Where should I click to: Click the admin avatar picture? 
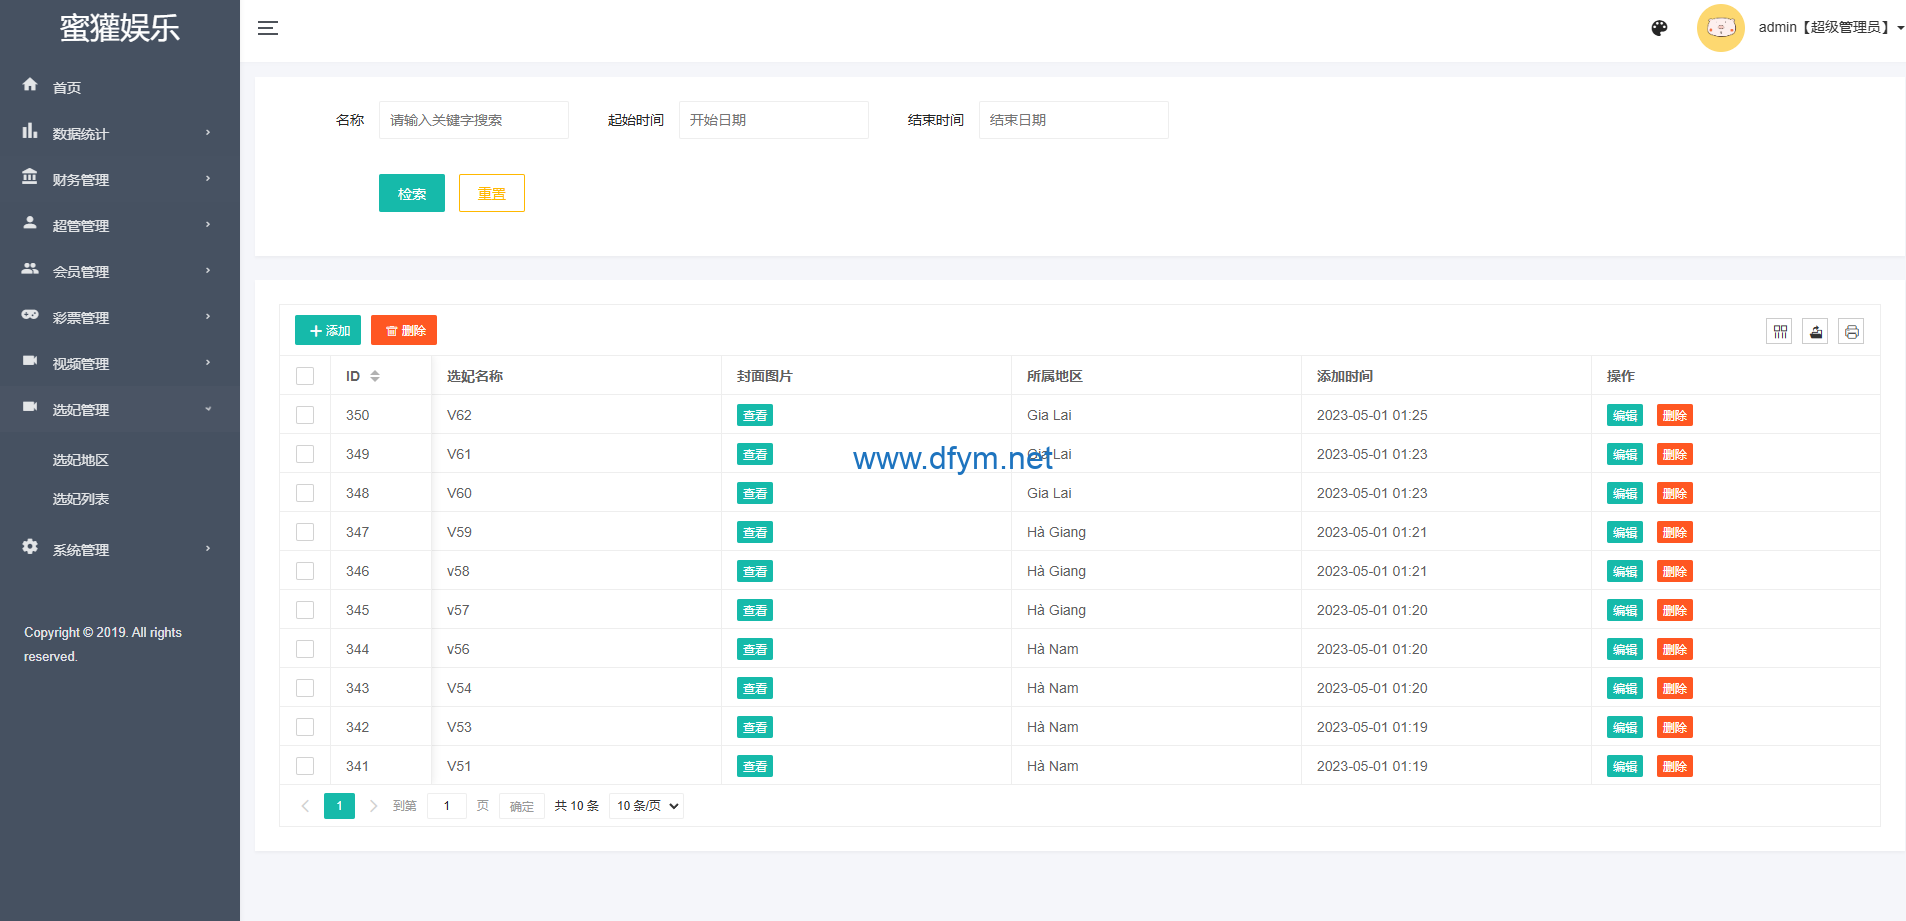click(x=1720, y=28)
